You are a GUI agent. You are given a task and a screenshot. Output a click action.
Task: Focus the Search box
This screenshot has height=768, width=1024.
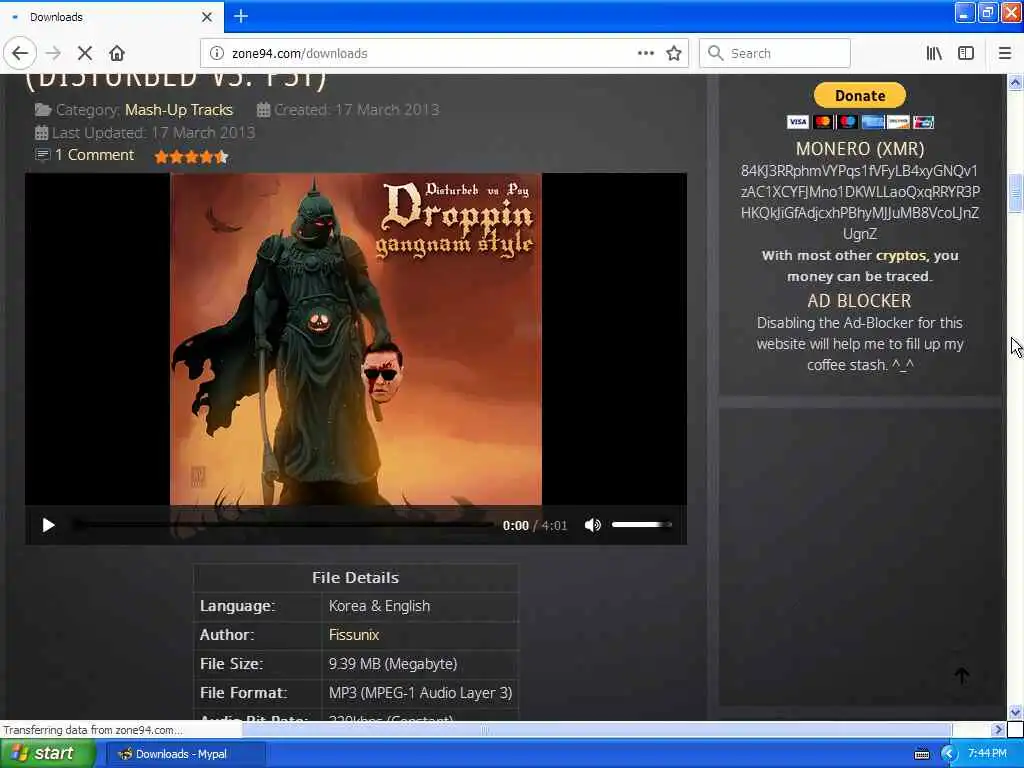click(775, 53)
